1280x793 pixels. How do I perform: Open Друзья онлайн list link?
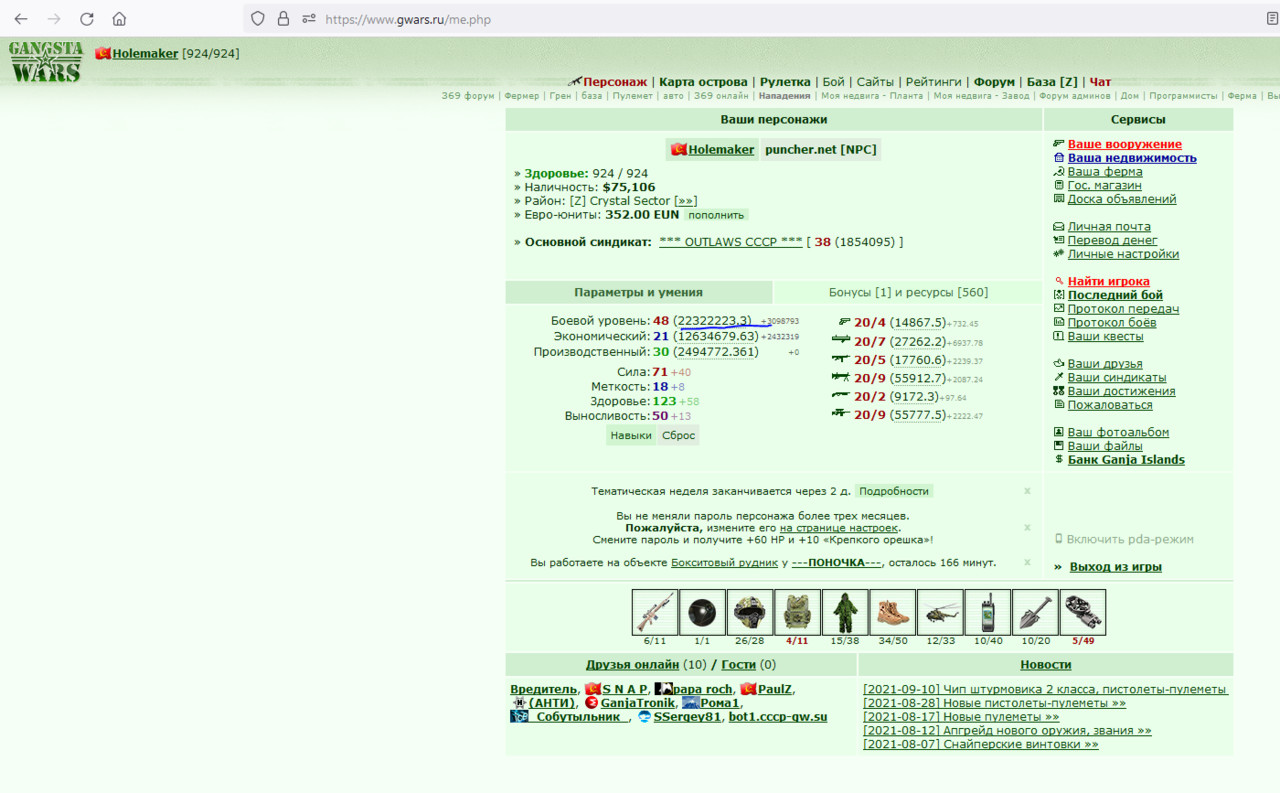point(632,665)
